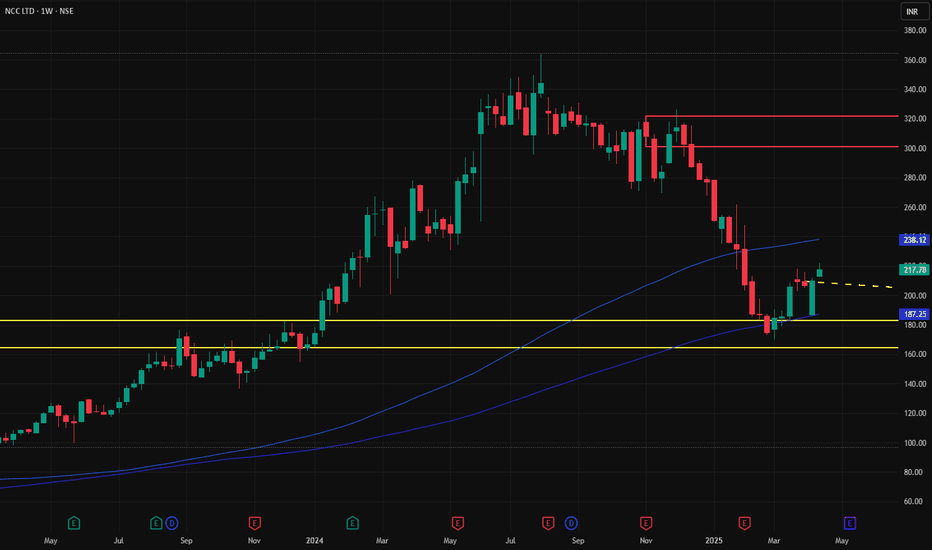Click the 187.25 moving average price label

pos(914,314)
